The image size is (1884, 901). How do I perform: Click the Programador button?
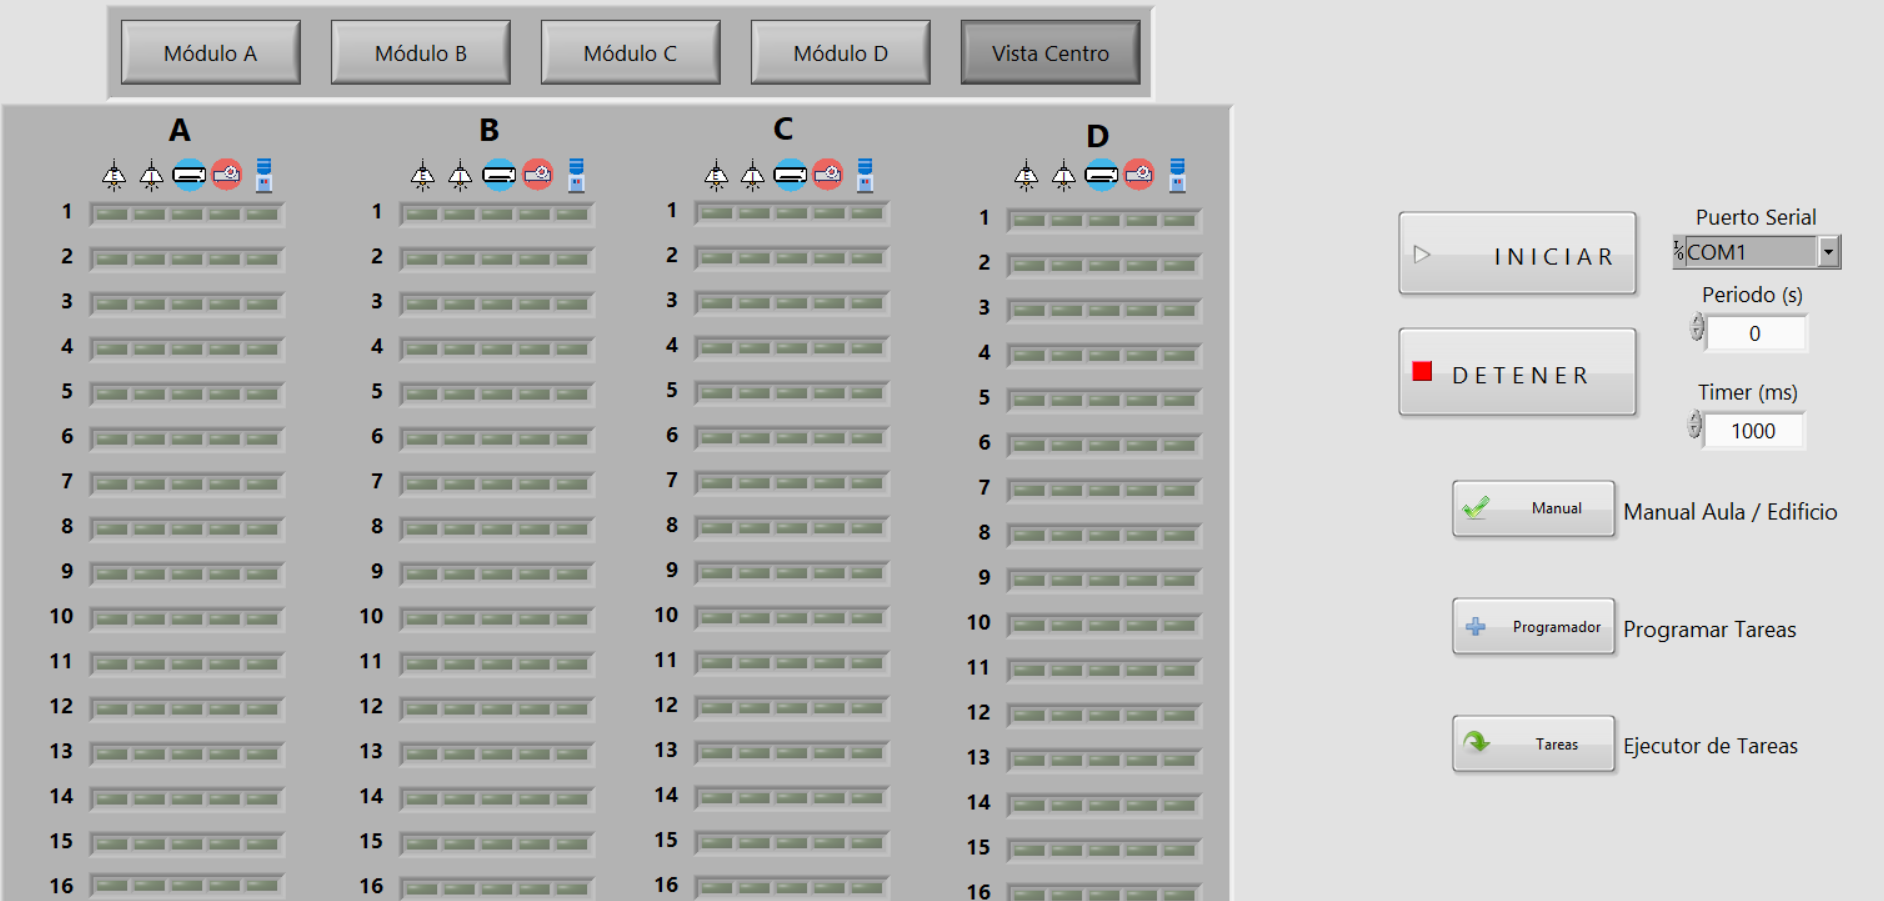tap(1533, 627)
